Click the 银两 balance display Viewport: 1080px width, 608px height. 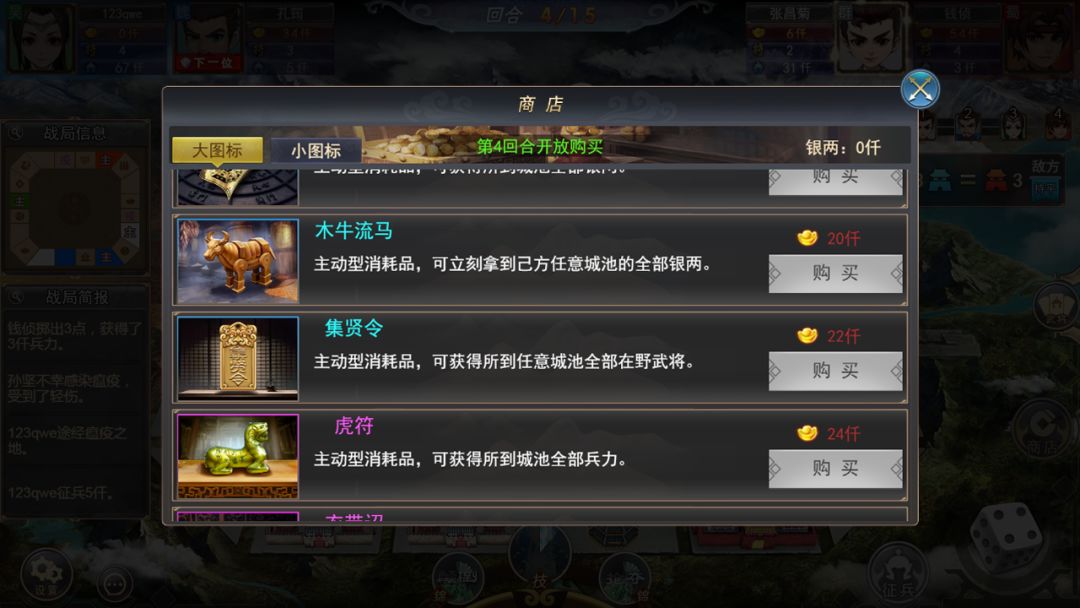click(843, 148)
